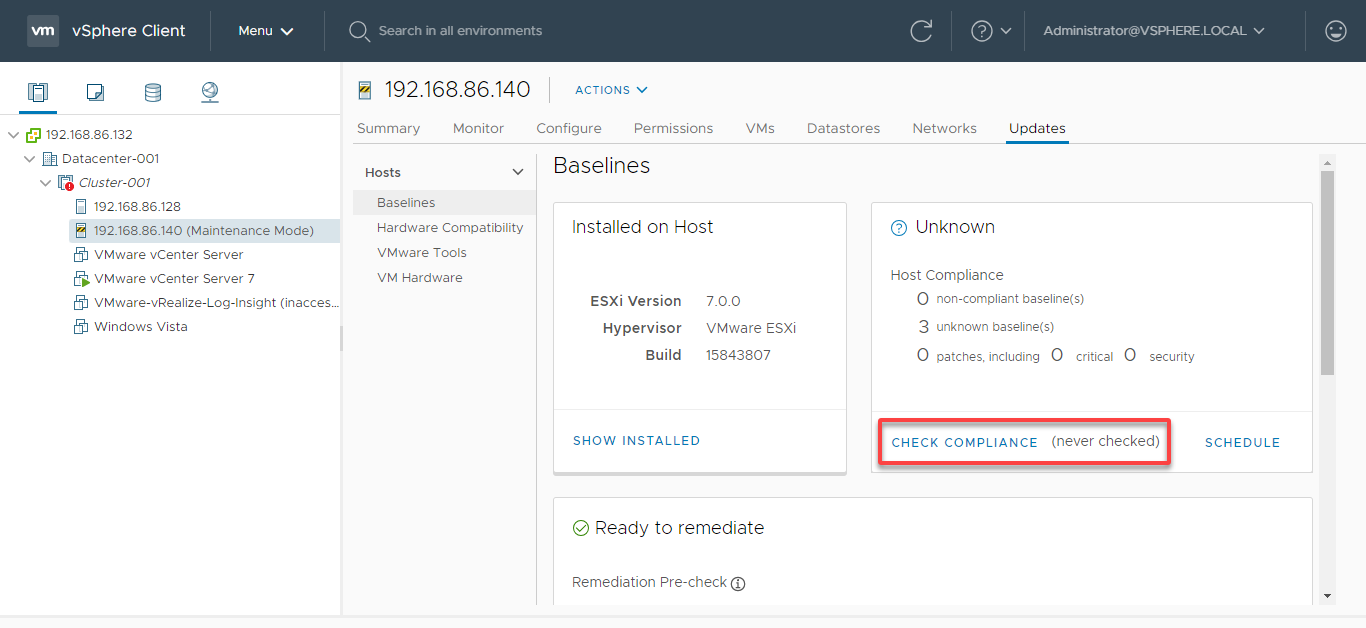Open the Hosts and Clusters inventory view

pyautogui.click(x=38, y=93)
